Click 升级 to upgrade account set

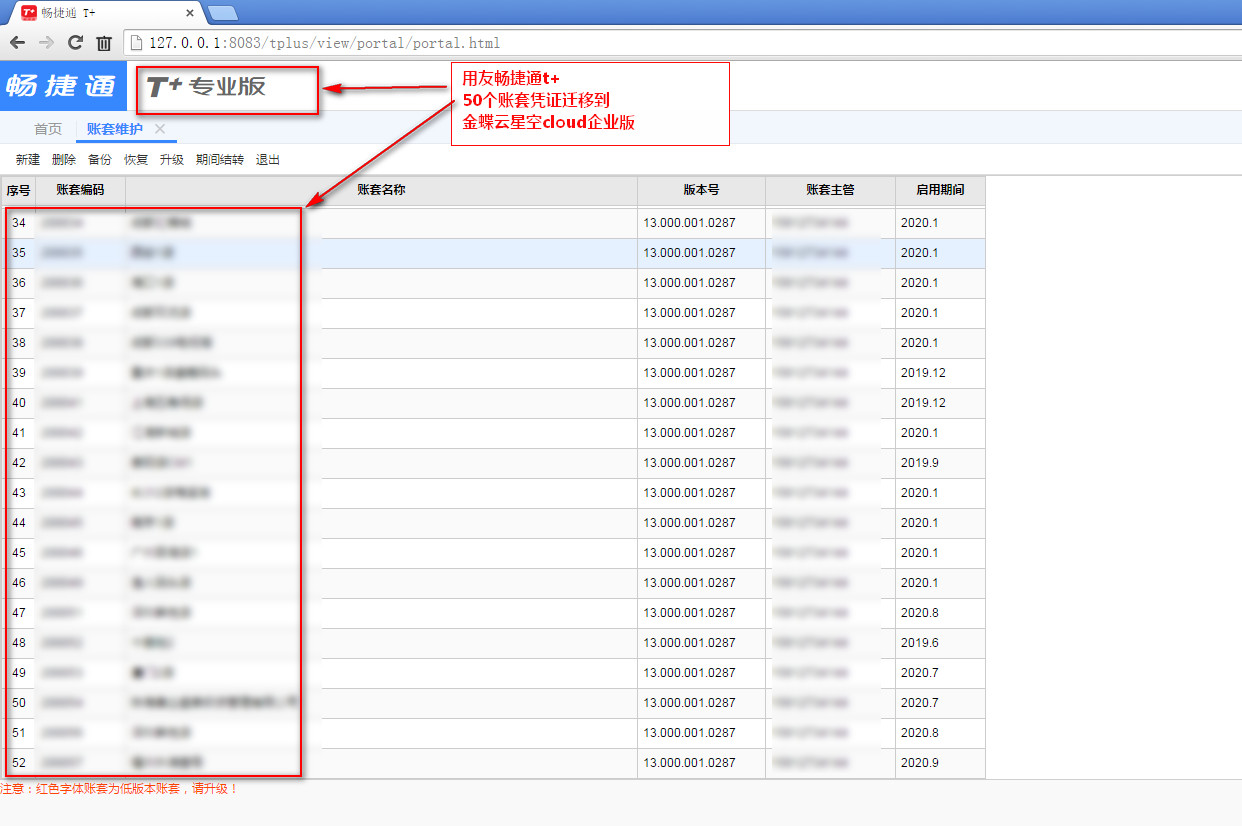[x=172, y=160]
